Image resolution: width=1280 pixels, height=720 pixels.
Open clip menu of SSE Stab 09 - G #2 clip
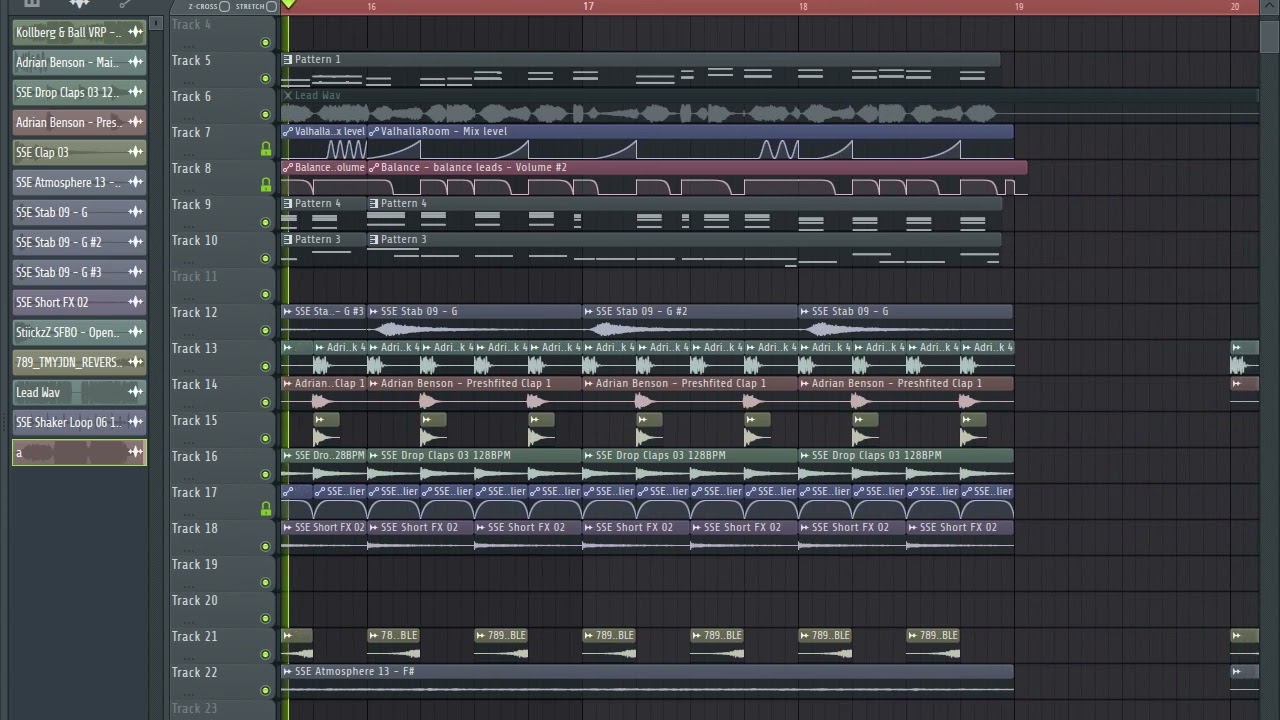coord(589,311)
